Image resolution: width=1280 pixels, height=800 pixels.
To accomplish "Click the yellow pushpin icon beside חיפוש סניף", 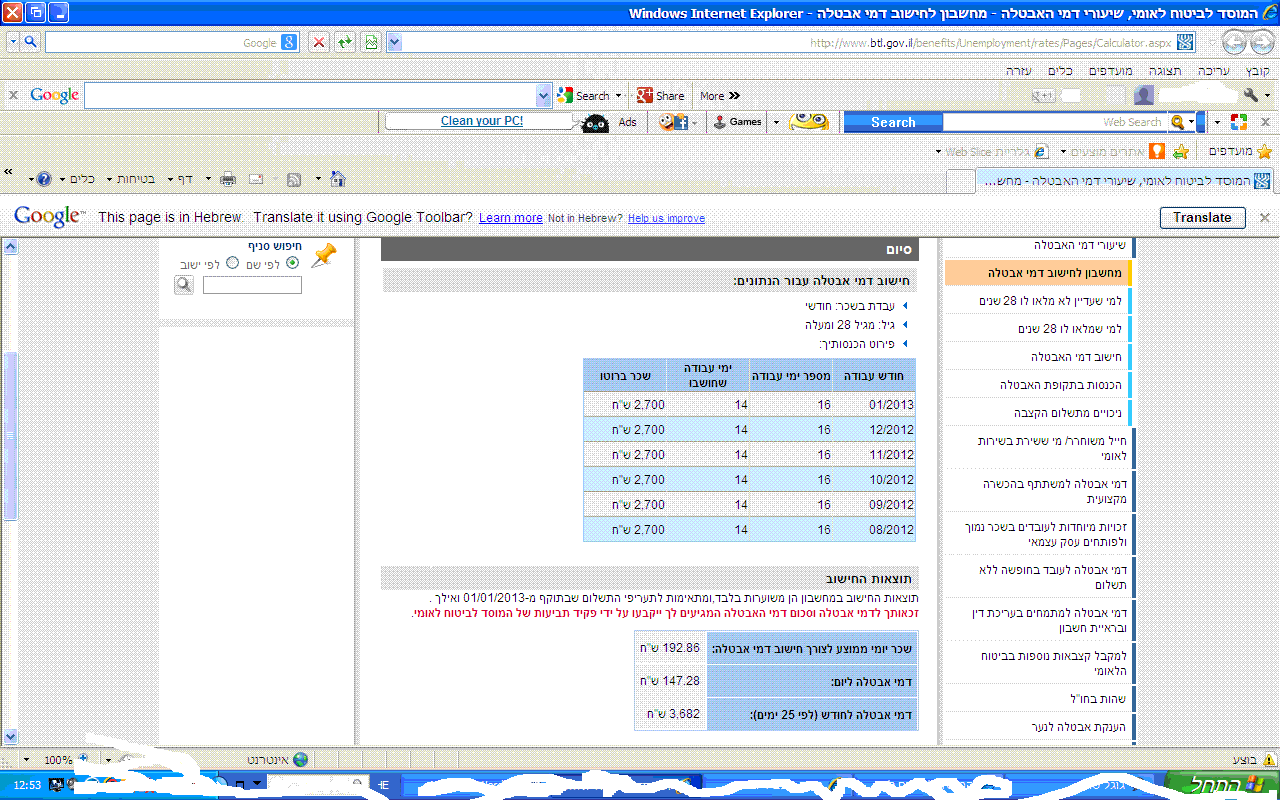I will pyautogui.click(x=323, y=255).
